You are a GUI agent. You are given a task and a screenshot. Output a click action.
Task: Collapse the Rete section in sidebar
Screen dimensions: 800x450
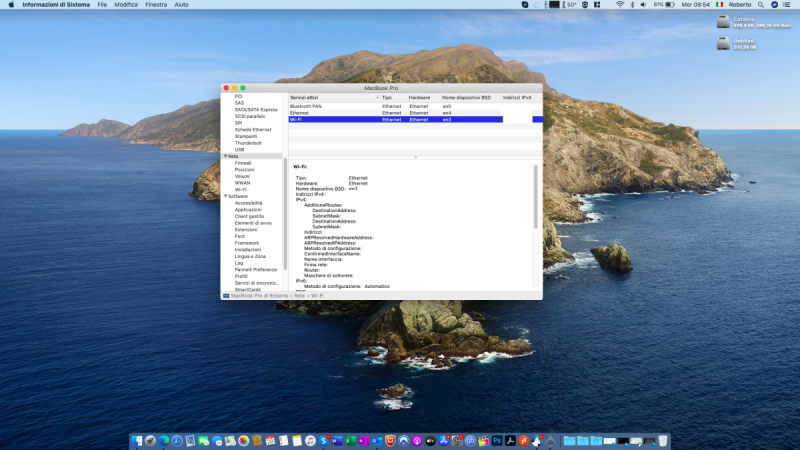225,156
